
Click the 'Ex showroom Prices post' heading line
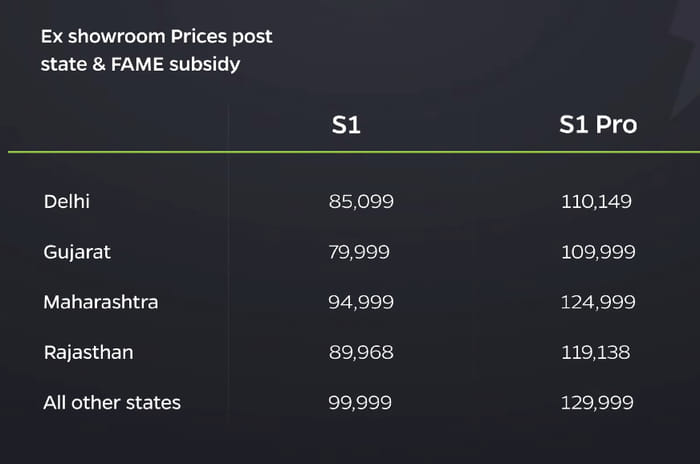(x=156, y=37)
